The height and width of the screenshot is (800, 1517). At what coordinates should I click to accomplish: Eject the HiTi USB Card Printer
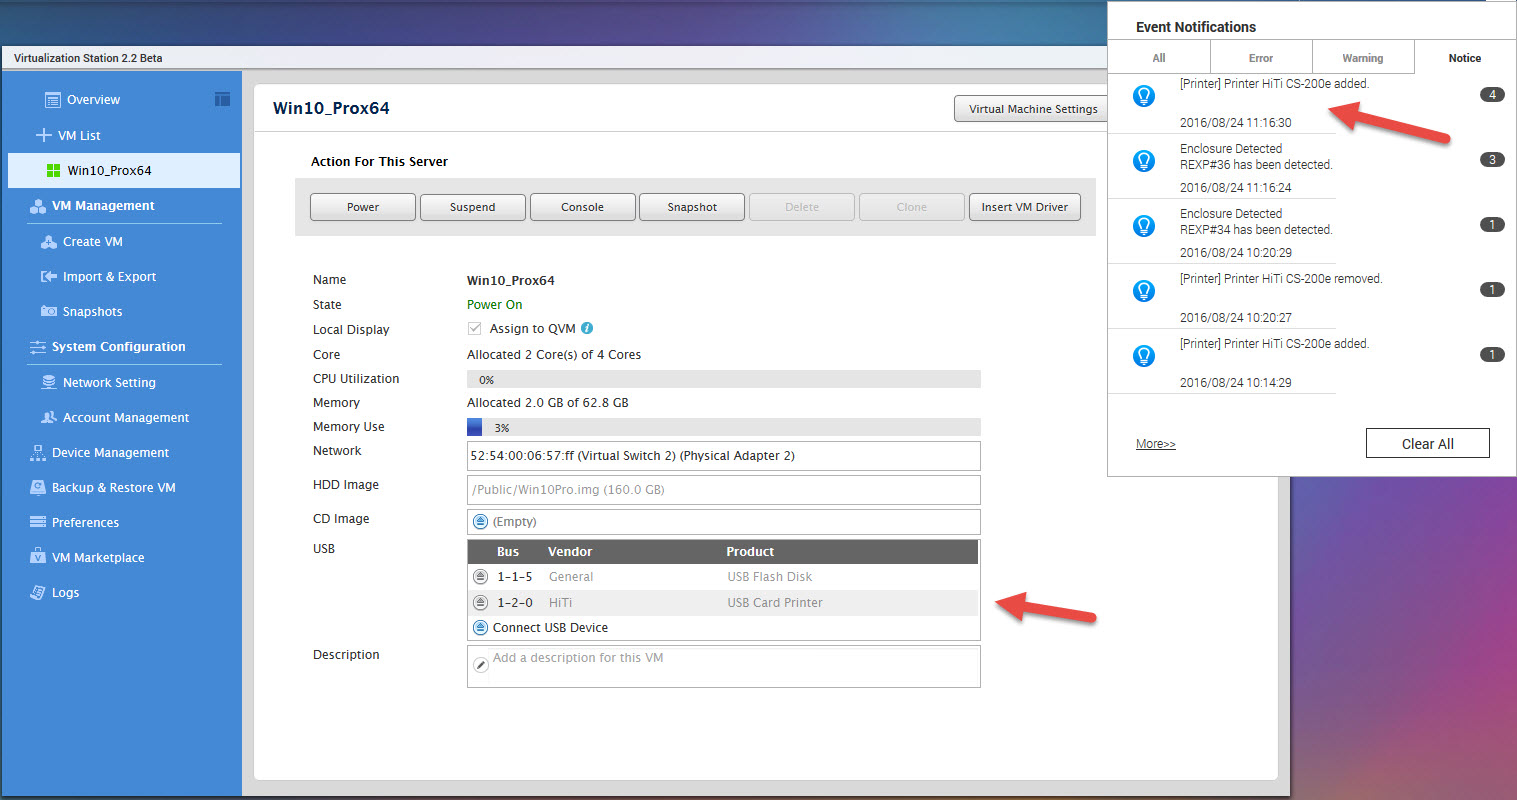[x=480, y=603]
